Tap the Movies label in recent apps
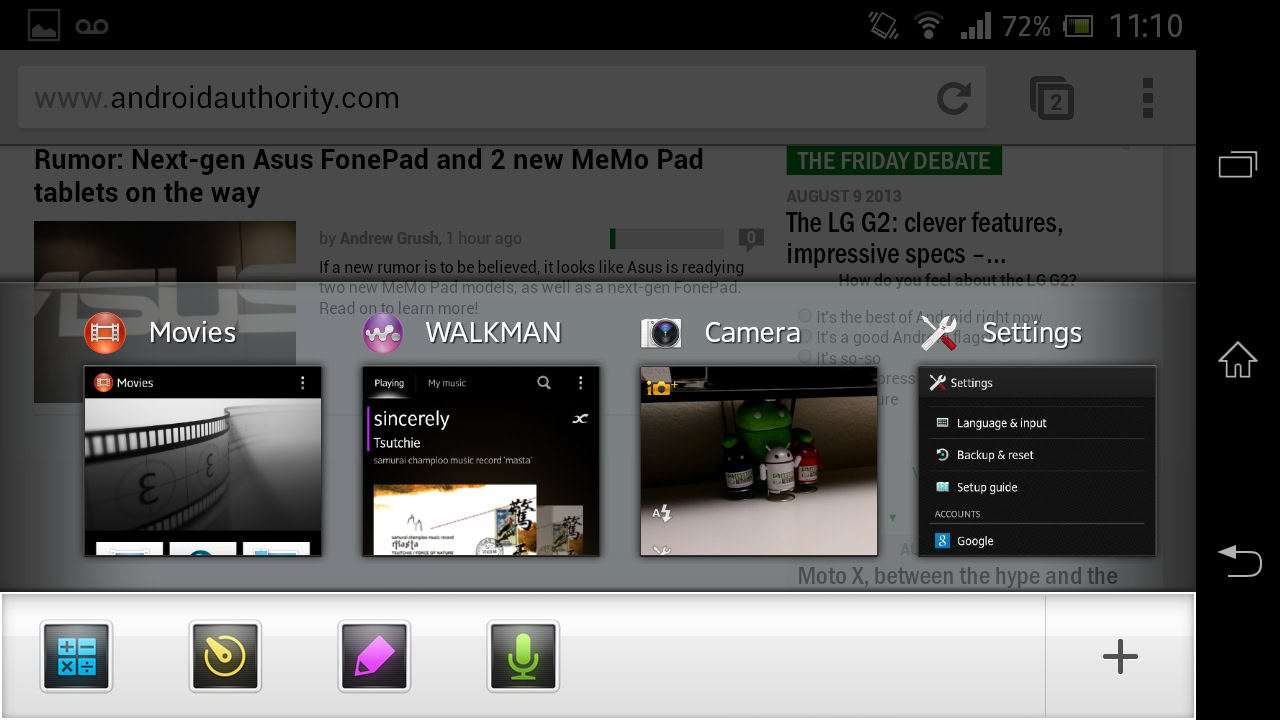 coord(192,333)
